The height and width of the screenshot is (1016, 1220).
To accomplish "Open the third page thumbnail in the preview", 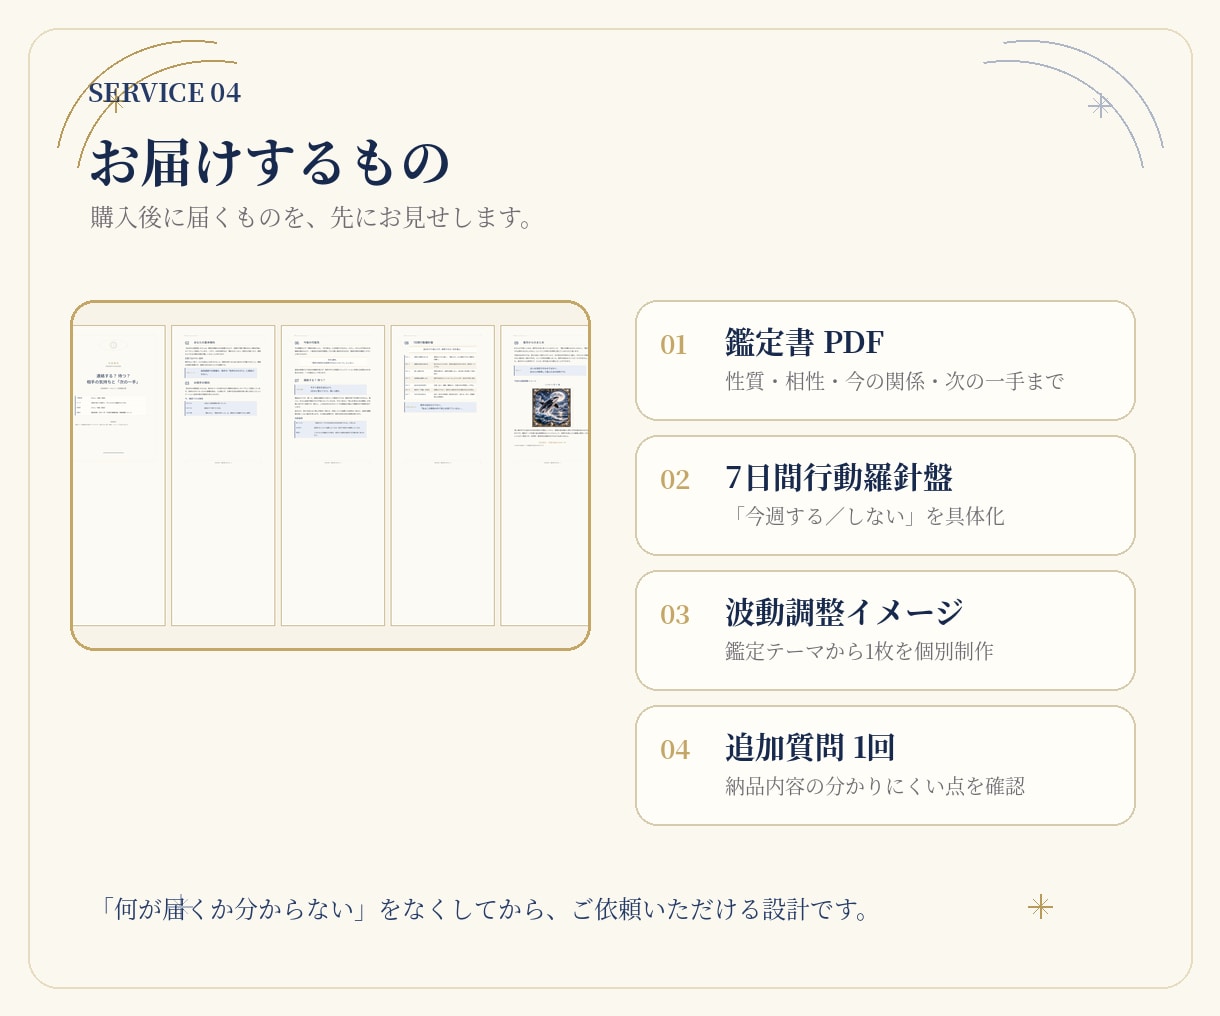I will coord(333,475).
